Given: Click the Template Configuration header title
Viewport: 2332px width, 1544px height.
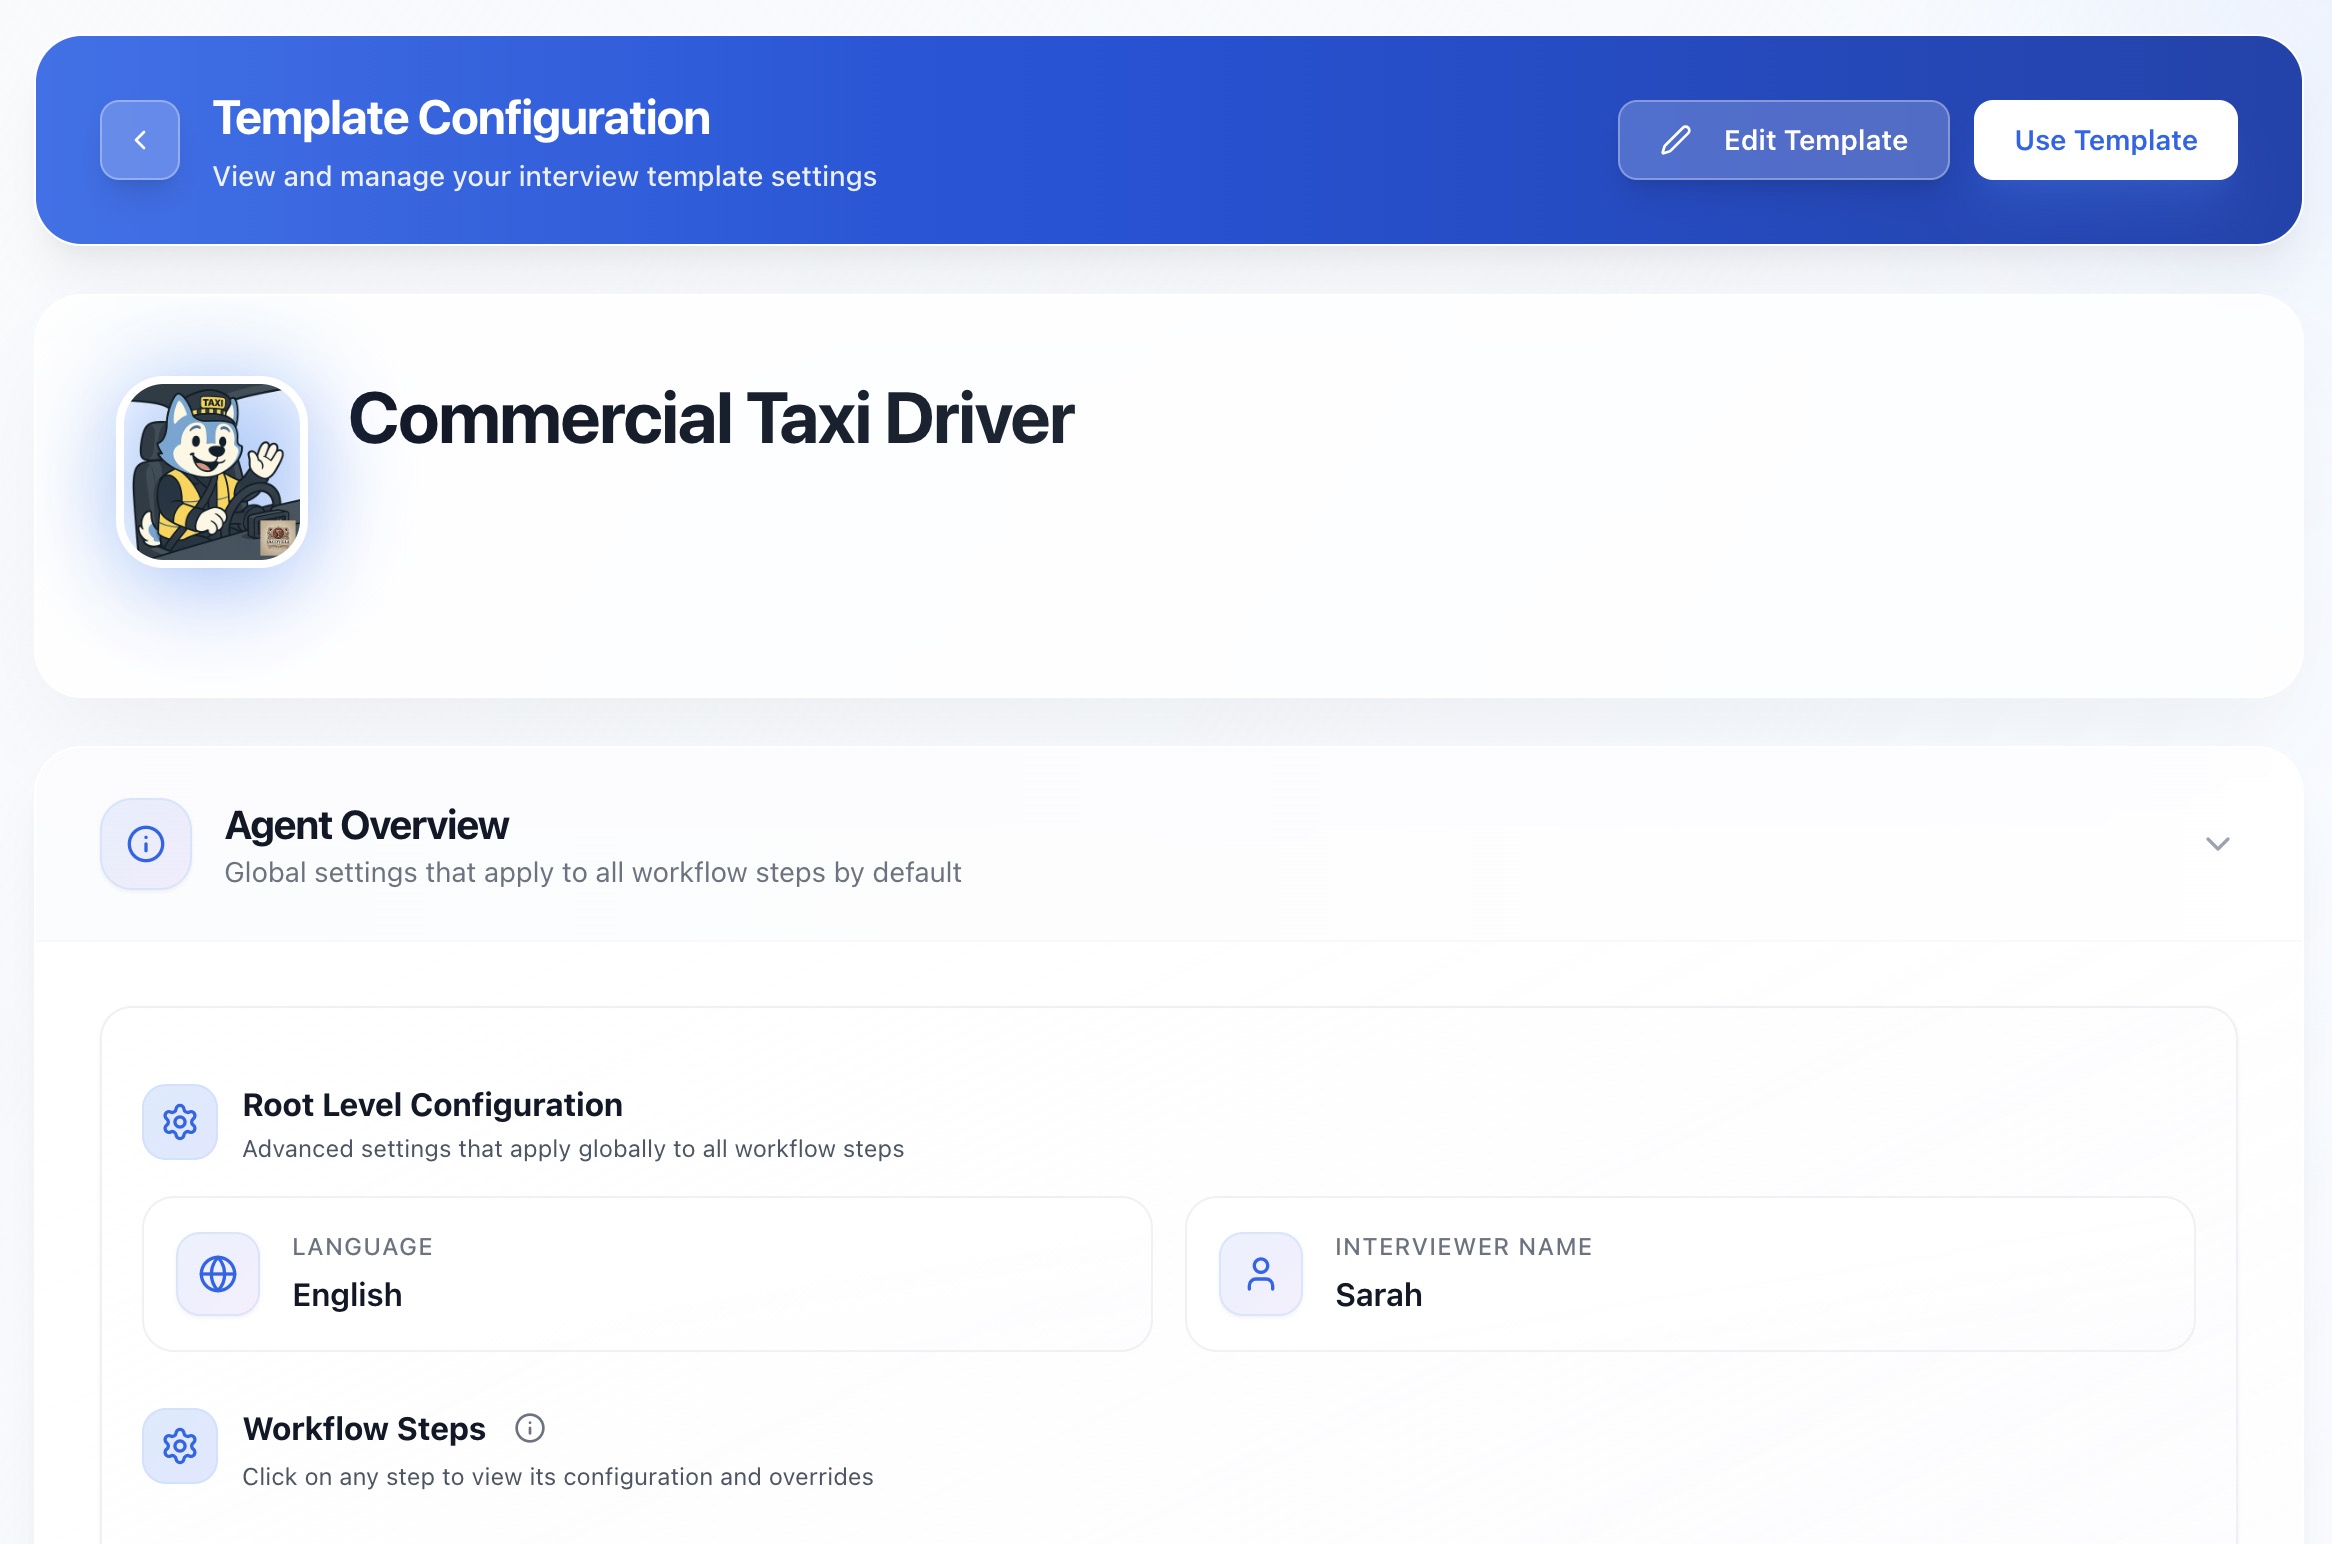Looking at the screenshot, I should 461,118.
